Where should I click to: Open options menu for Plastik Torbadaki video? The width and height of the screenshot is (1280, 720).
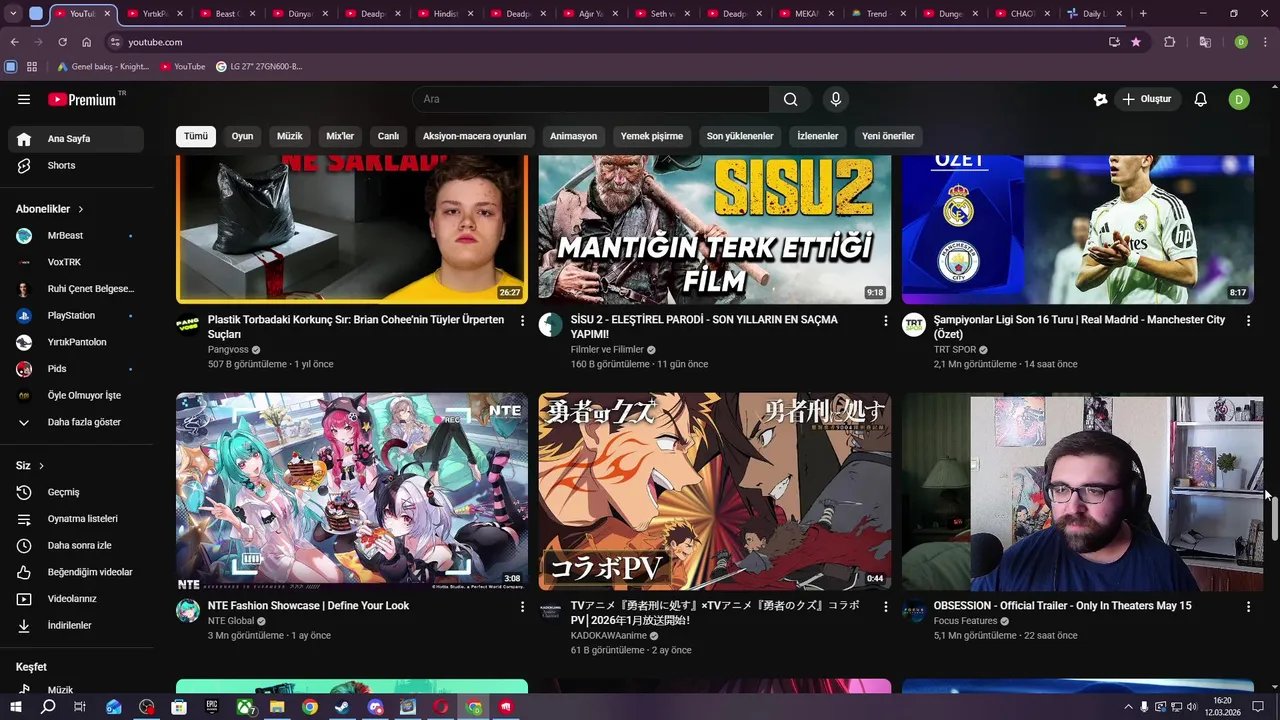pos(522,321)
